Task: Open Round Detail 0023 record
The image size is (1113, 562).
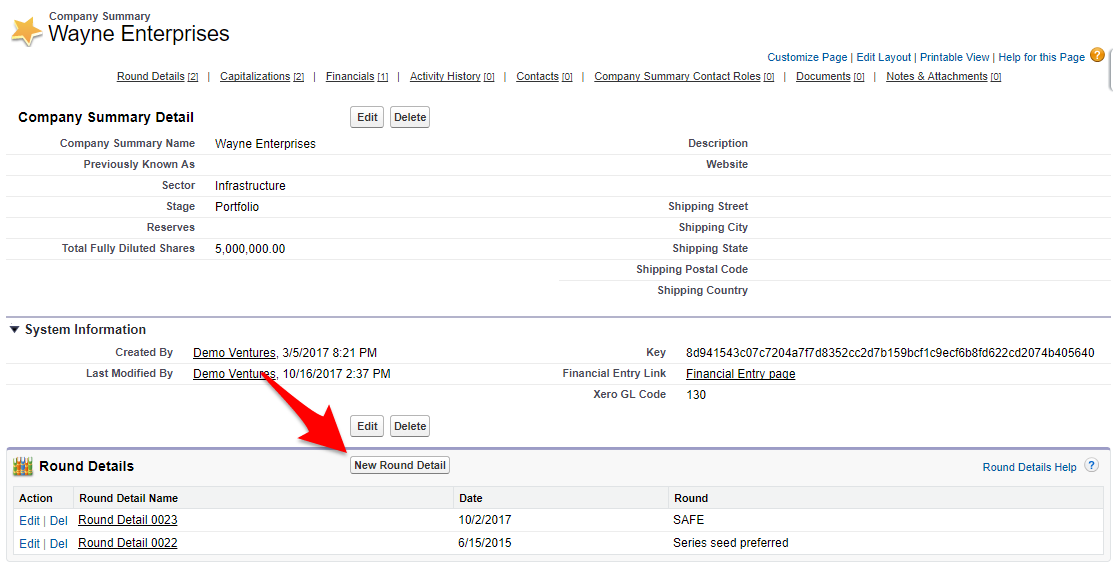Action: (x=128, y=520)
